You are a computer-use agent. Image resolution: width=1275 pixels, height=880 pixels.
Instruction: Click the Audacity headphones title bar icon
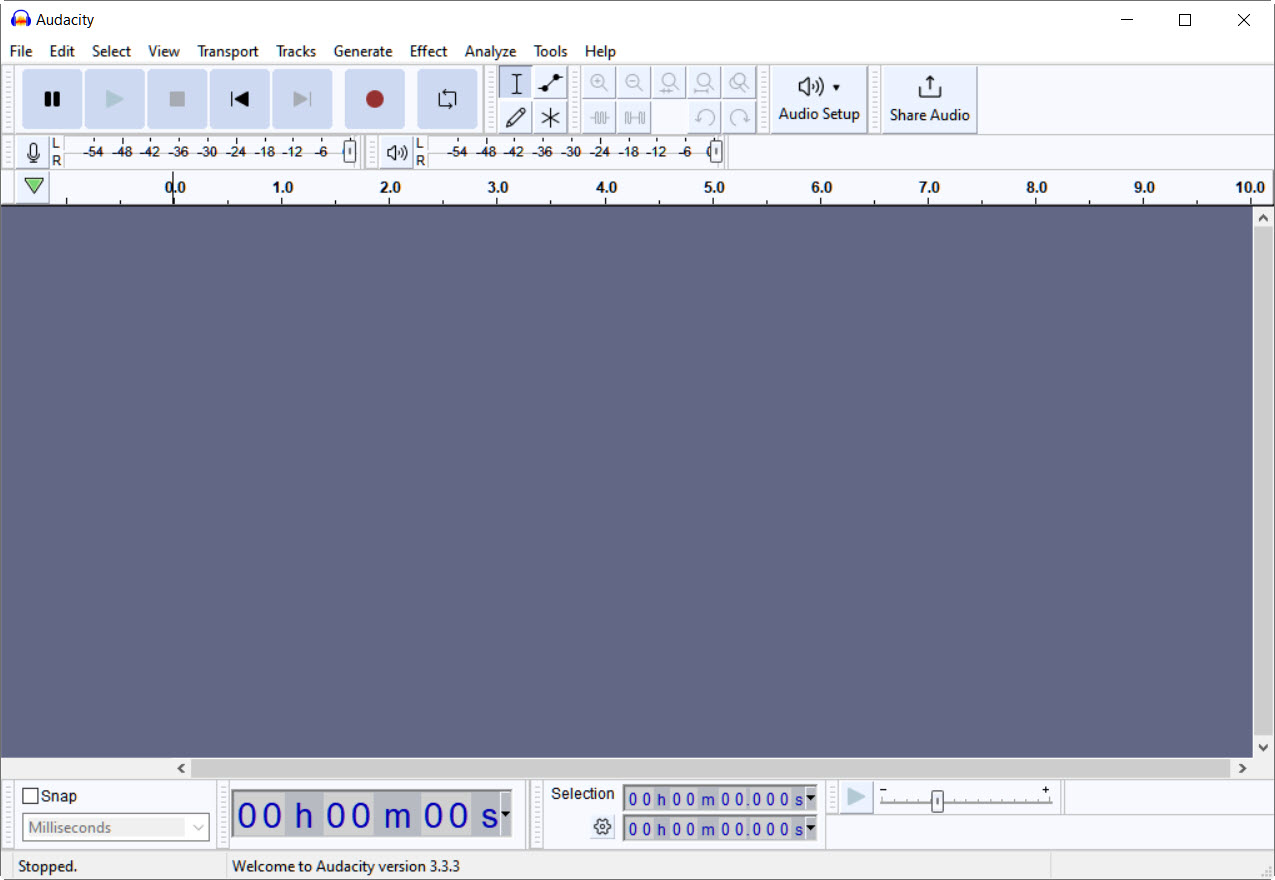(20, 19)
